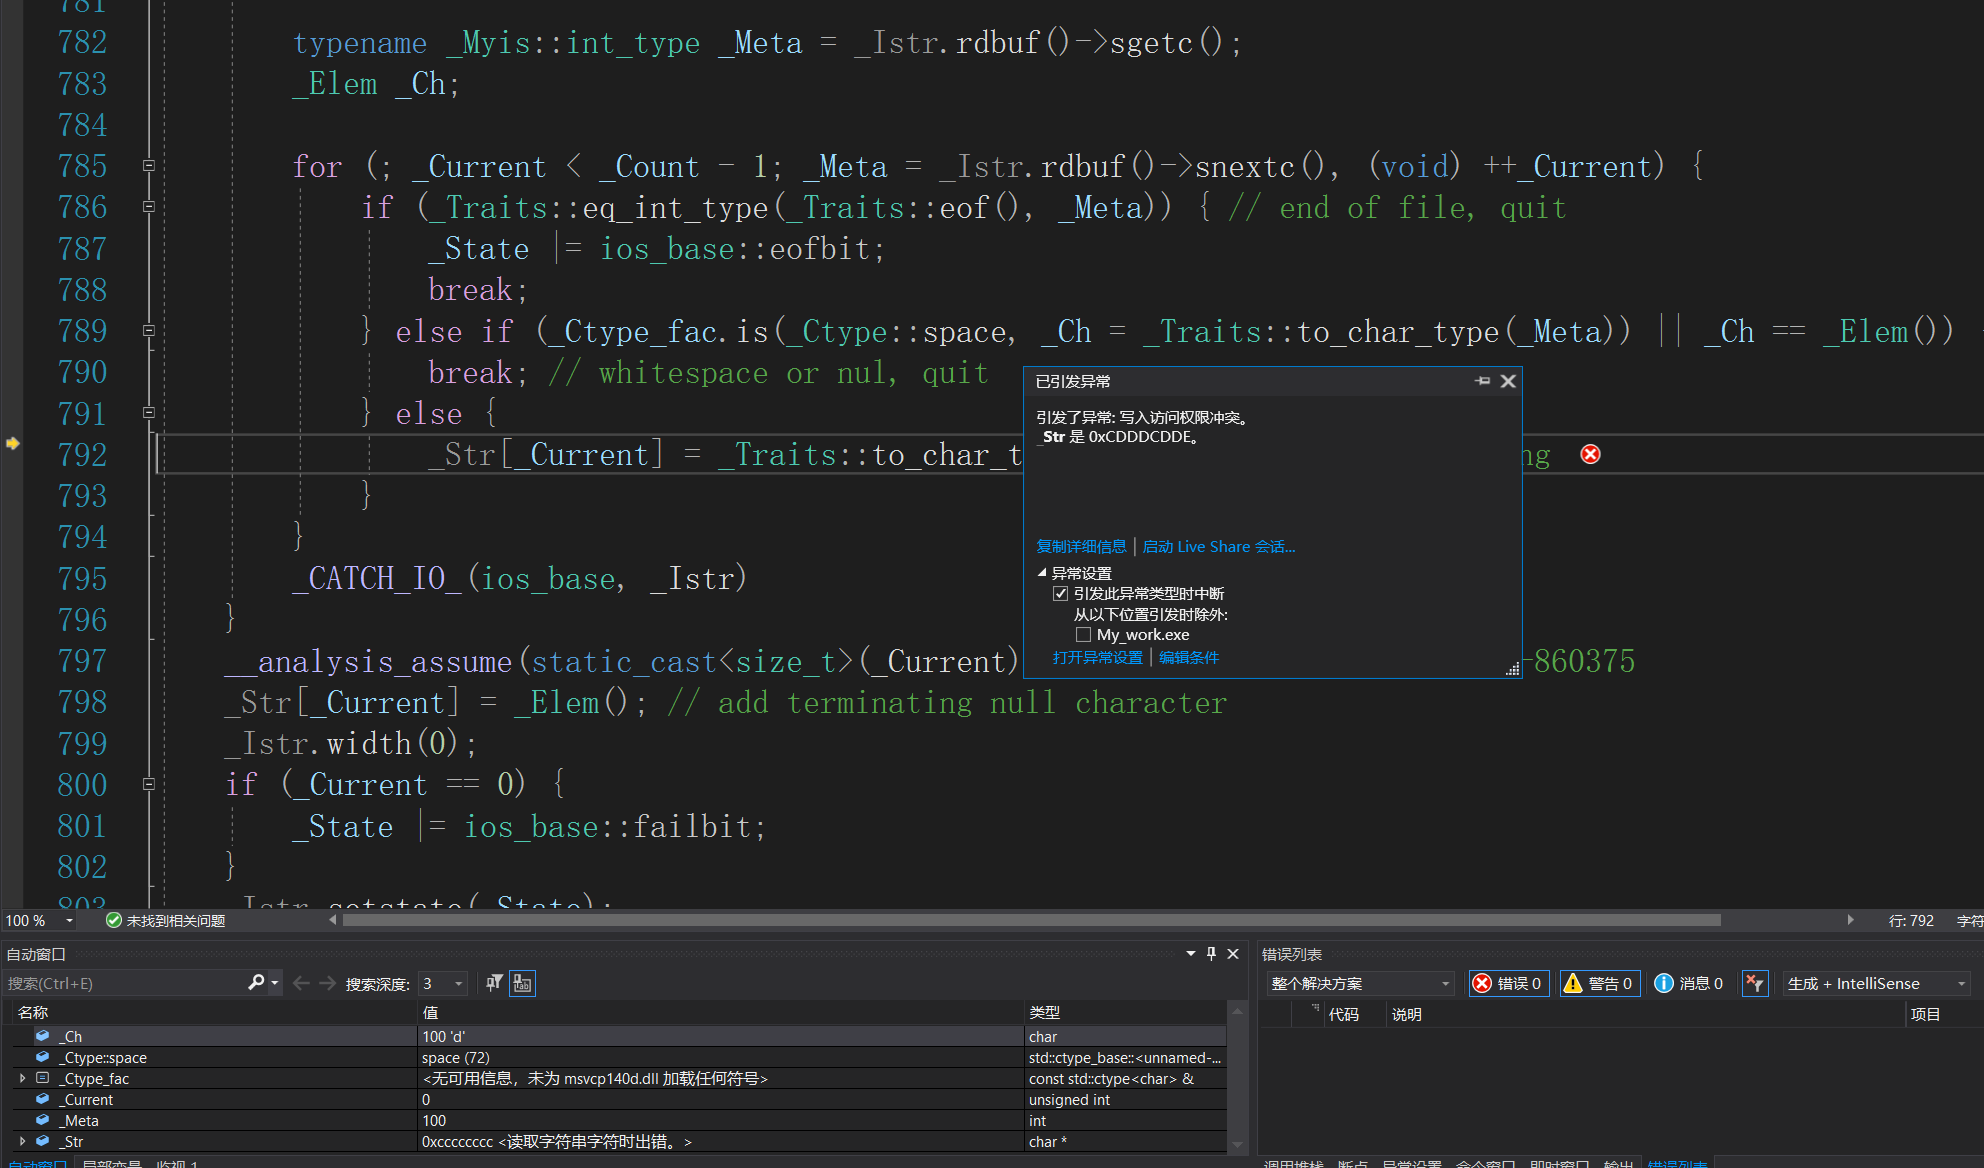Check the break-when-exception-thrown checkbox
Viewport: 1984px width, 1168px height.
(x=1060, y=594)
